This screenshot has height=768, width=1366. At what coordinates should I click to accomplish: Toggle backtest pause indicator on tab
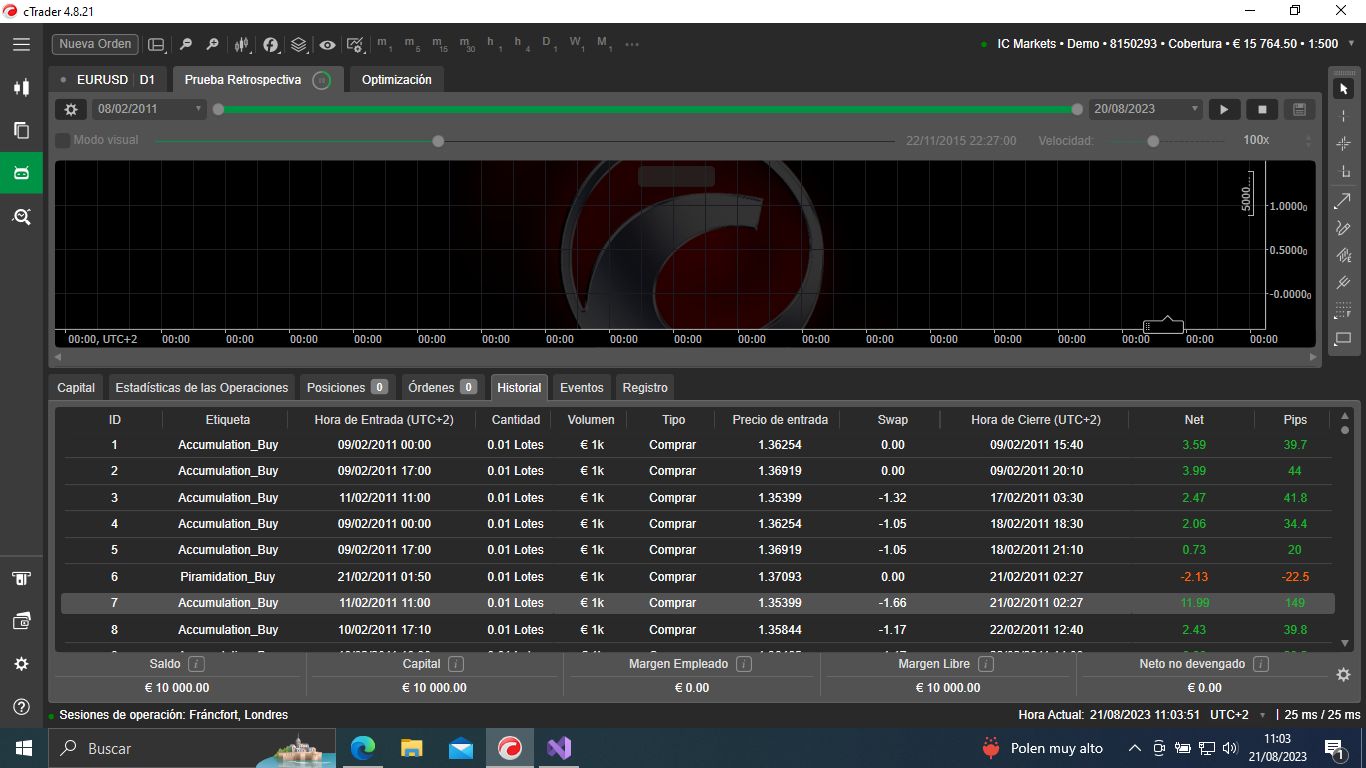321,80
